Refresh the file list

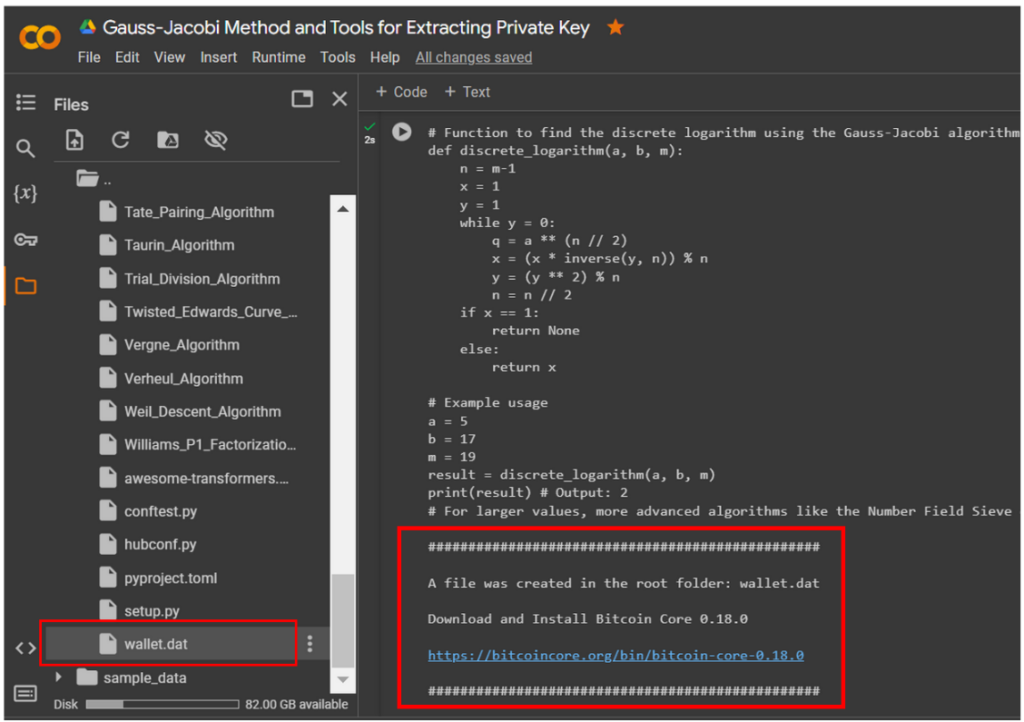point(120,140)
